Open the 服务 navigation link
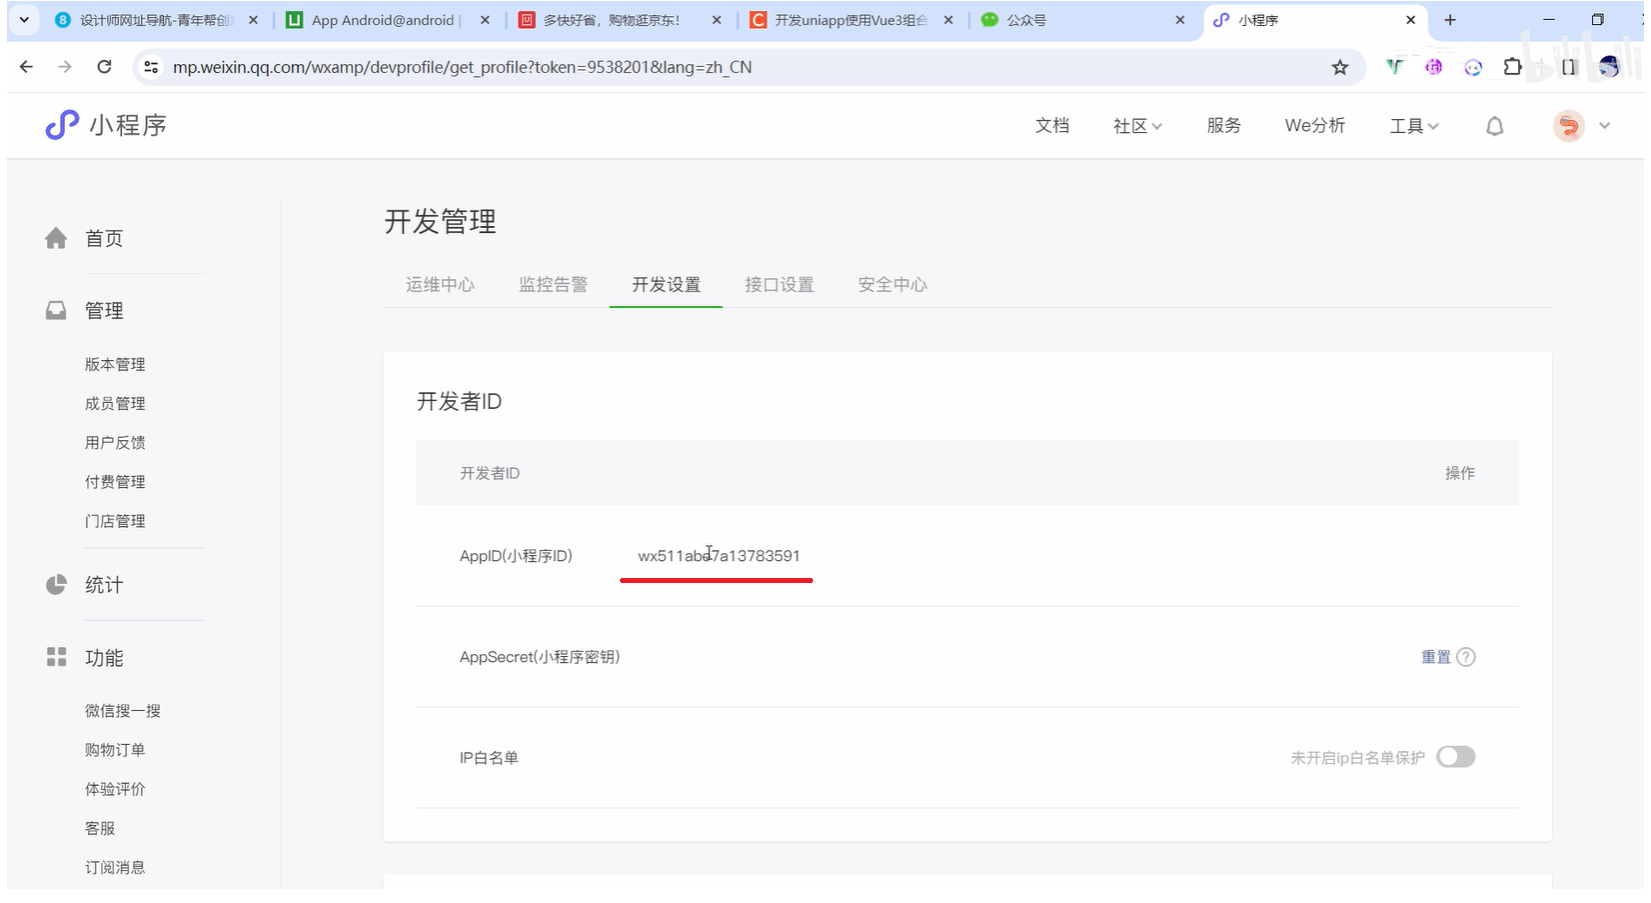The height and width of the screenshot is (903, 1651). (1224, 125)
